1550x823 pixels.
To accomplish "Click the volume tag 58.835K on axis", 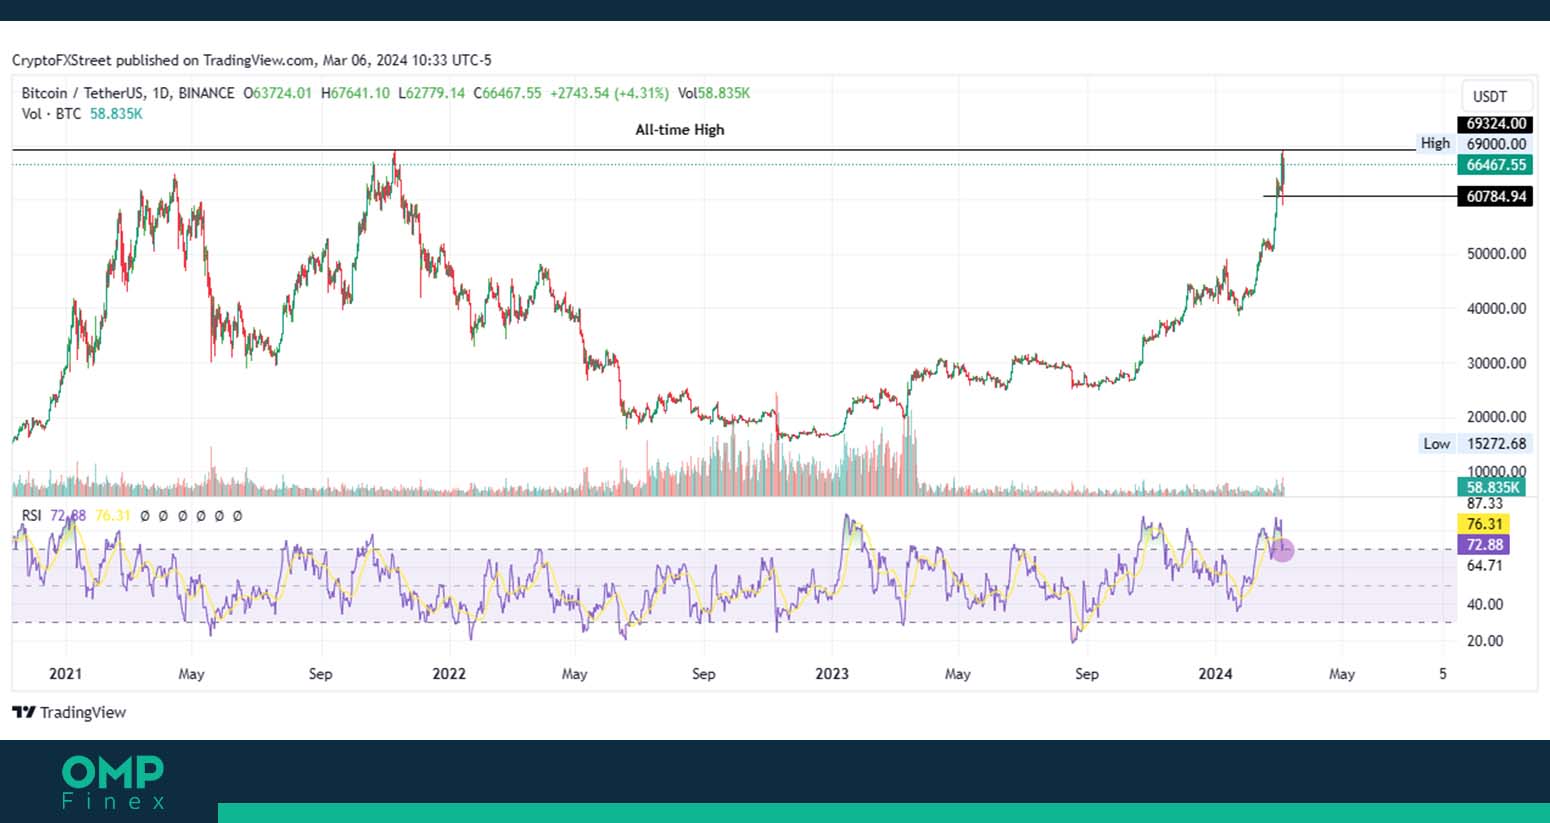I will point(1491,488).
